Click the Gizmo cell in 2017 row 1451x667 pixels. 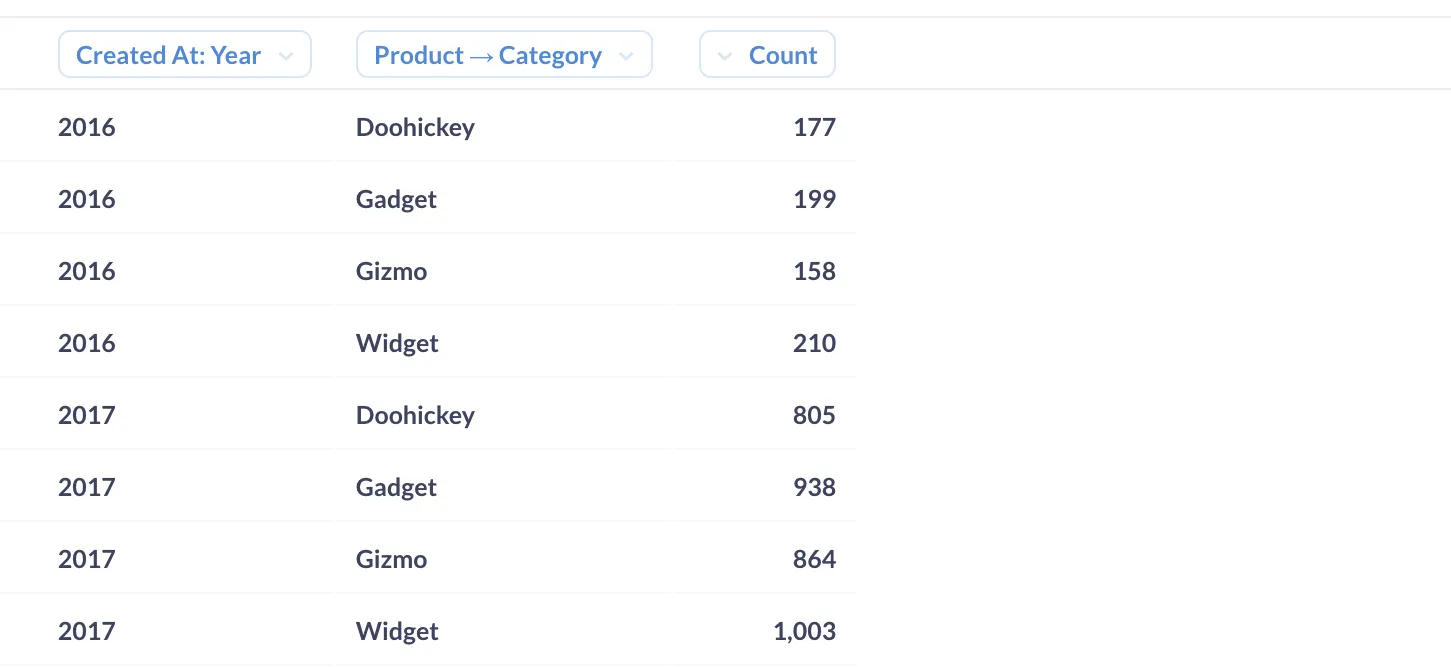pyautogui.click(x=391, y=559)
